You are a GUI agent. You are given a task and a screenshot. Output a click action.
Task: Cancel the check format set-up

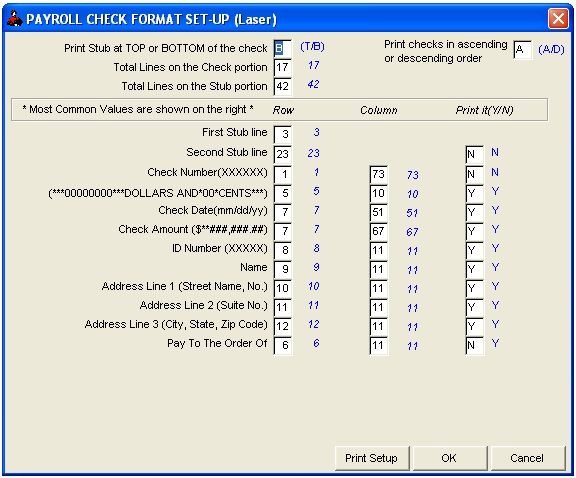(527, 458)
